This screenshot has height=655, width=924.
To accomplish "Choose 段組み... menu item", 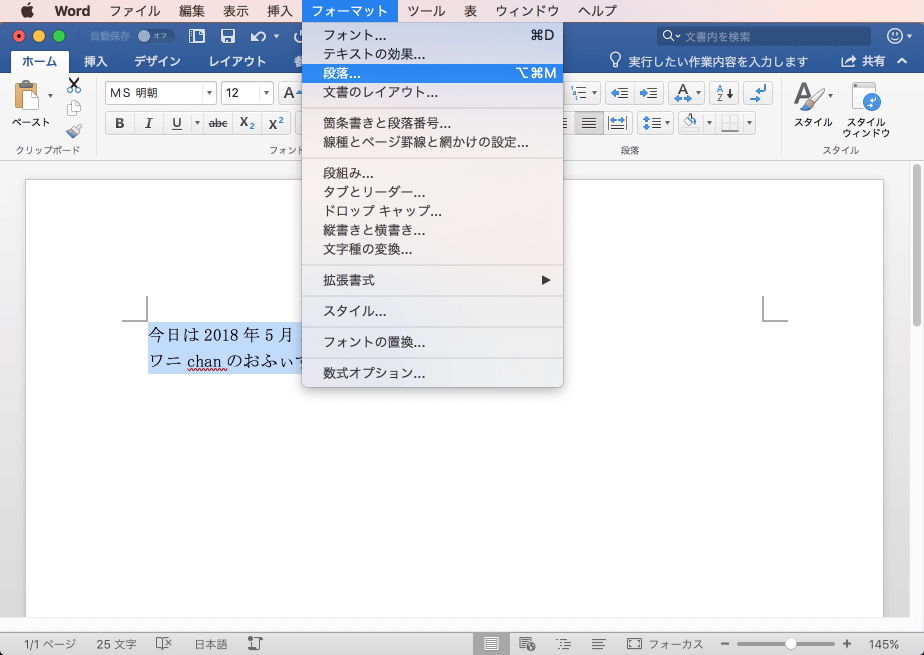I will (x=433, y=173).
